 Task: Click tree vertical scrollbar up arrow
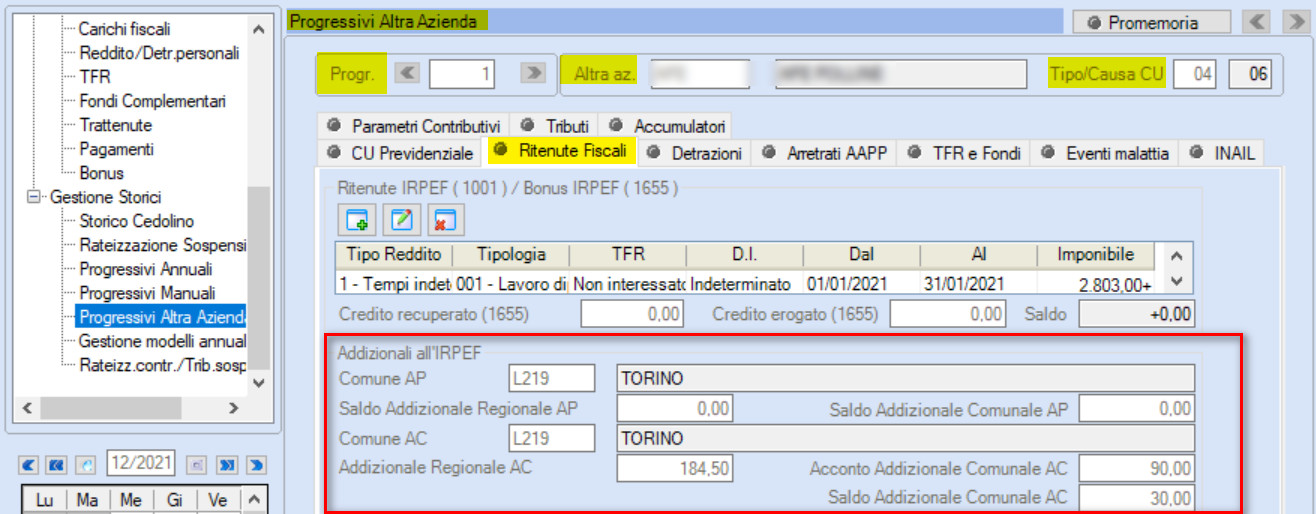[x=259, y=30]
